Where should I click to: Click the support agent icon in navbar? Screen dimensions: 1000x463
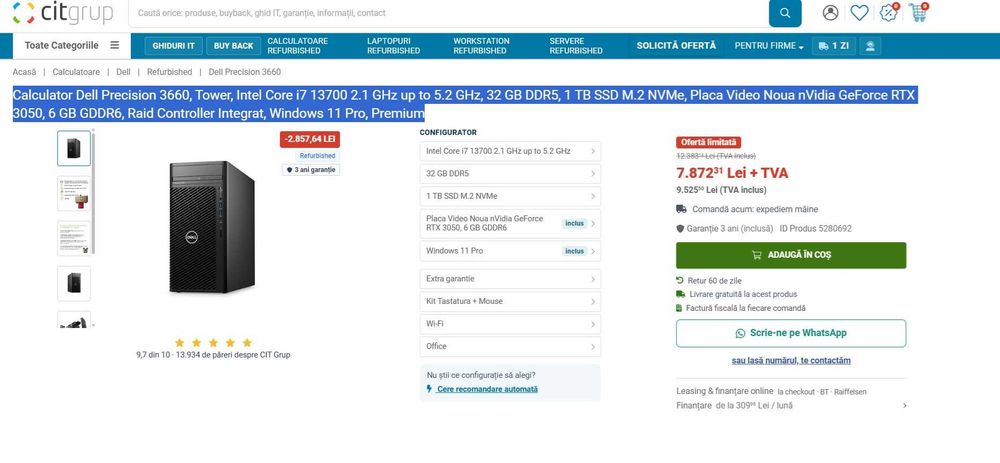coord(870,46)
